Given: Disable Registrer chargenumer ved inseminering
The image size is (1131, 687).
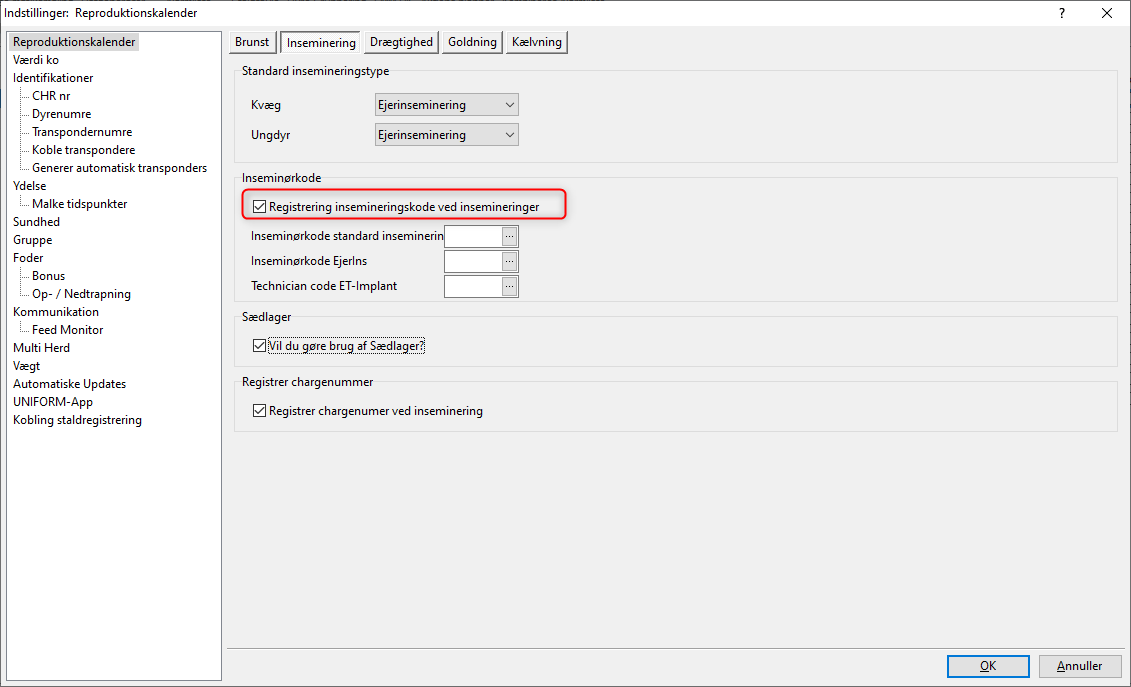Looking at the screenshot, I should pos(261,411).
